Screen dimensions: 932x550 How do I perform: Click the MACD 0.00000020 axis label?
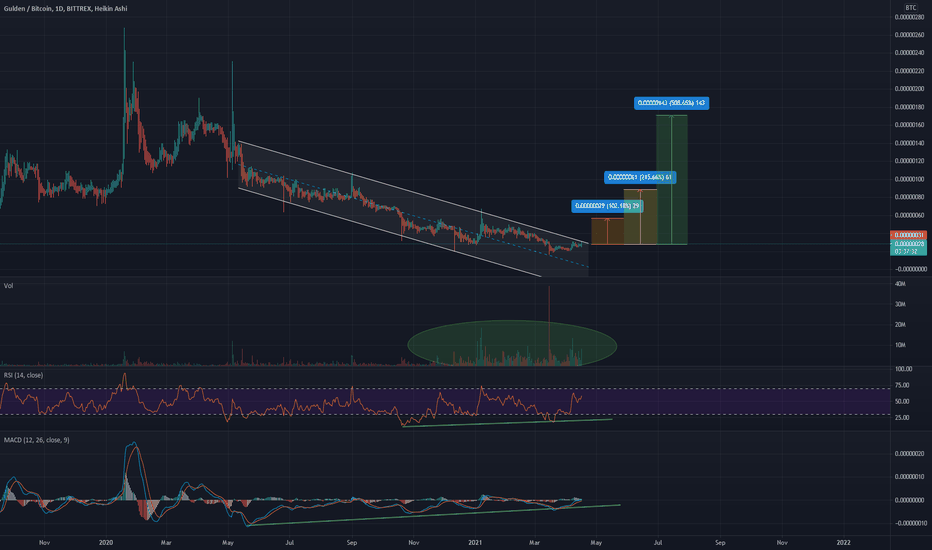click(909, 454)
